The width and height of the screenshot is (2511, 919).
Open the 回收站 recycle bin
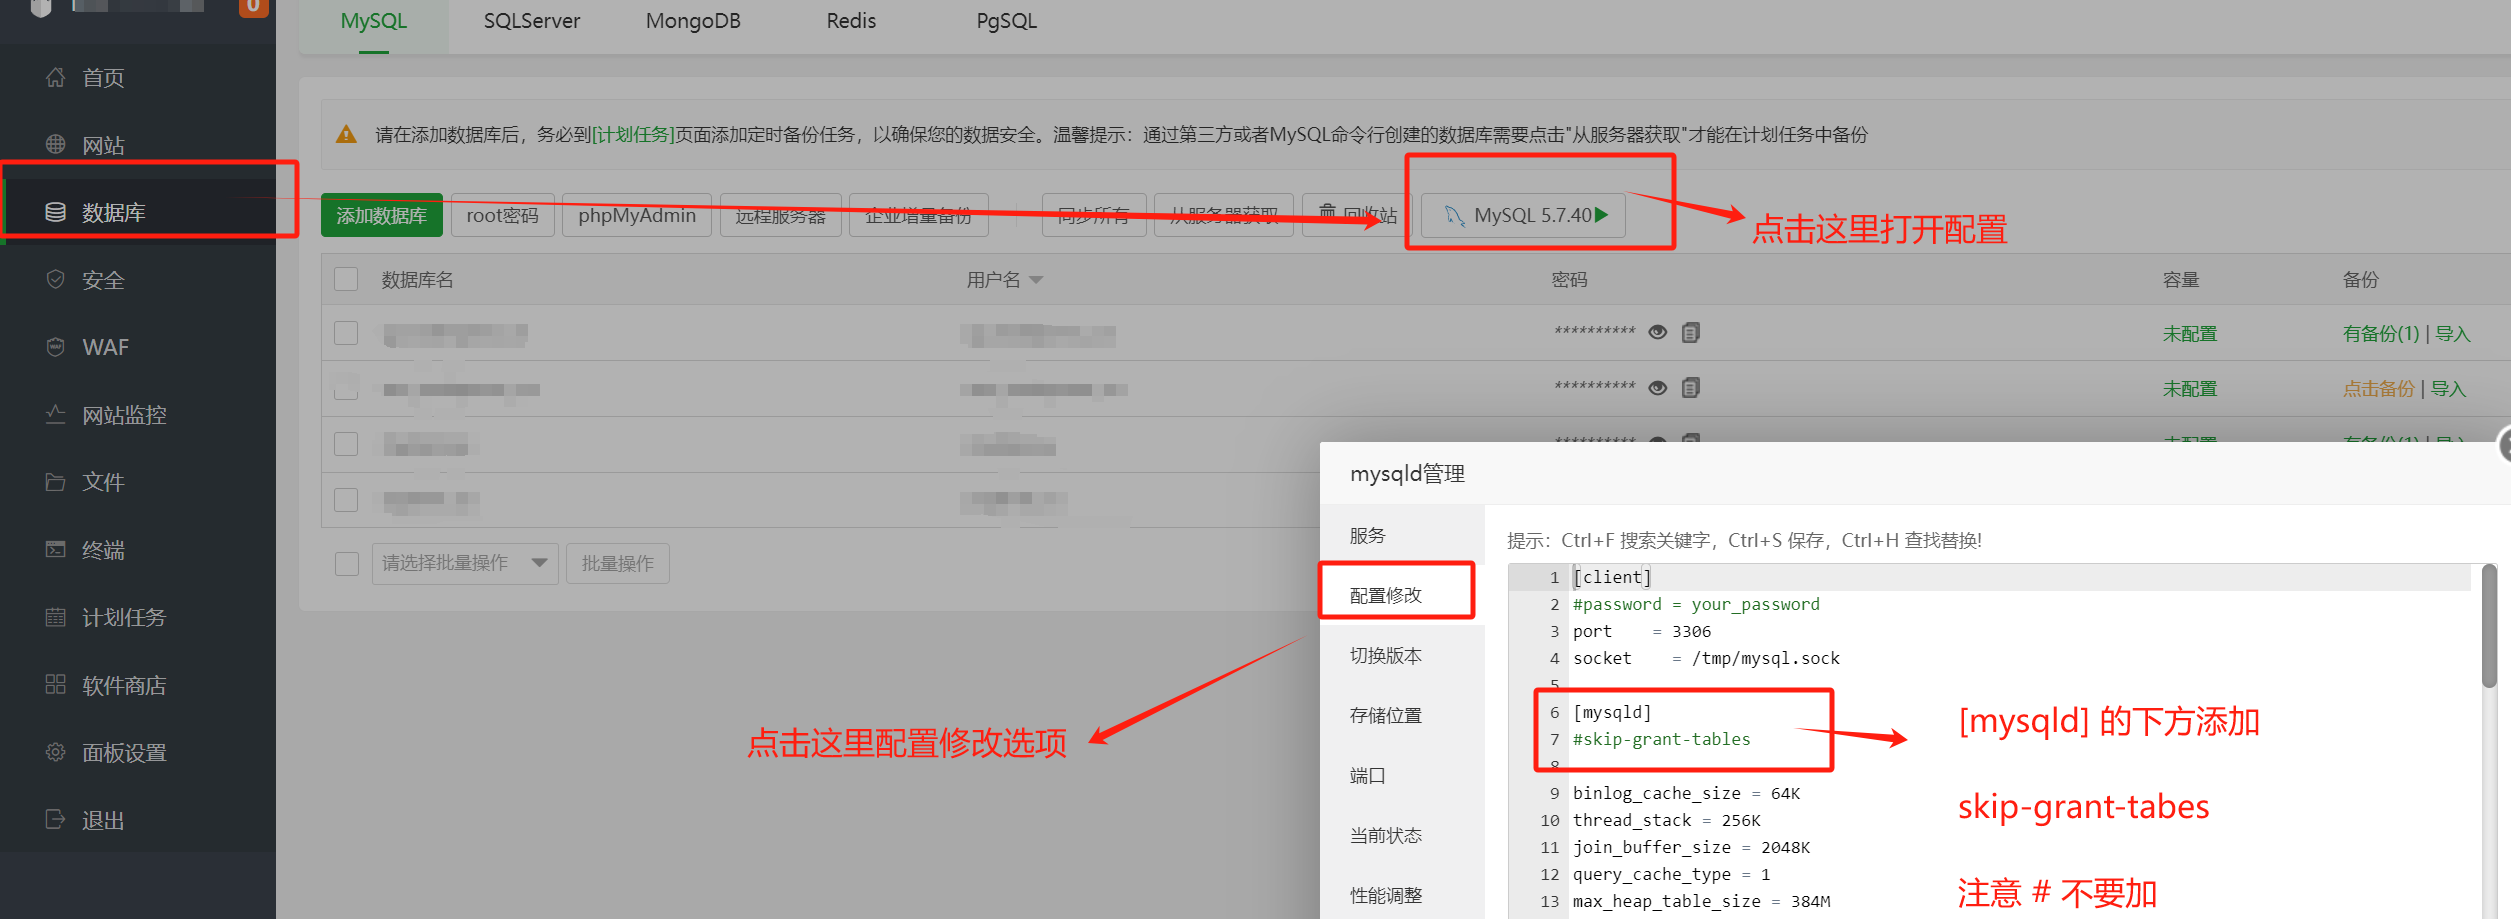coord(1358,215)
